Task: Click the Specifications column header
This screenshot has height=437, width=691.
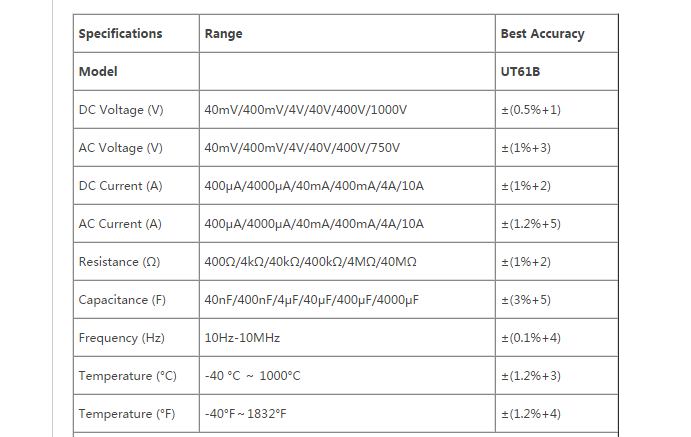Action: tap(120, 34)
